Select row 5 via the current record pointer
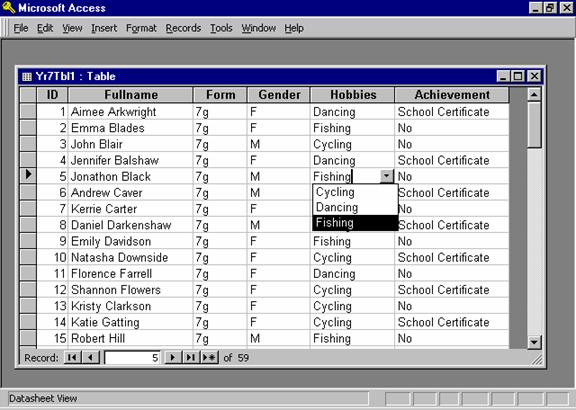Image resolution: width=576 pixels, height=410 pixels. tap(28, 175)
